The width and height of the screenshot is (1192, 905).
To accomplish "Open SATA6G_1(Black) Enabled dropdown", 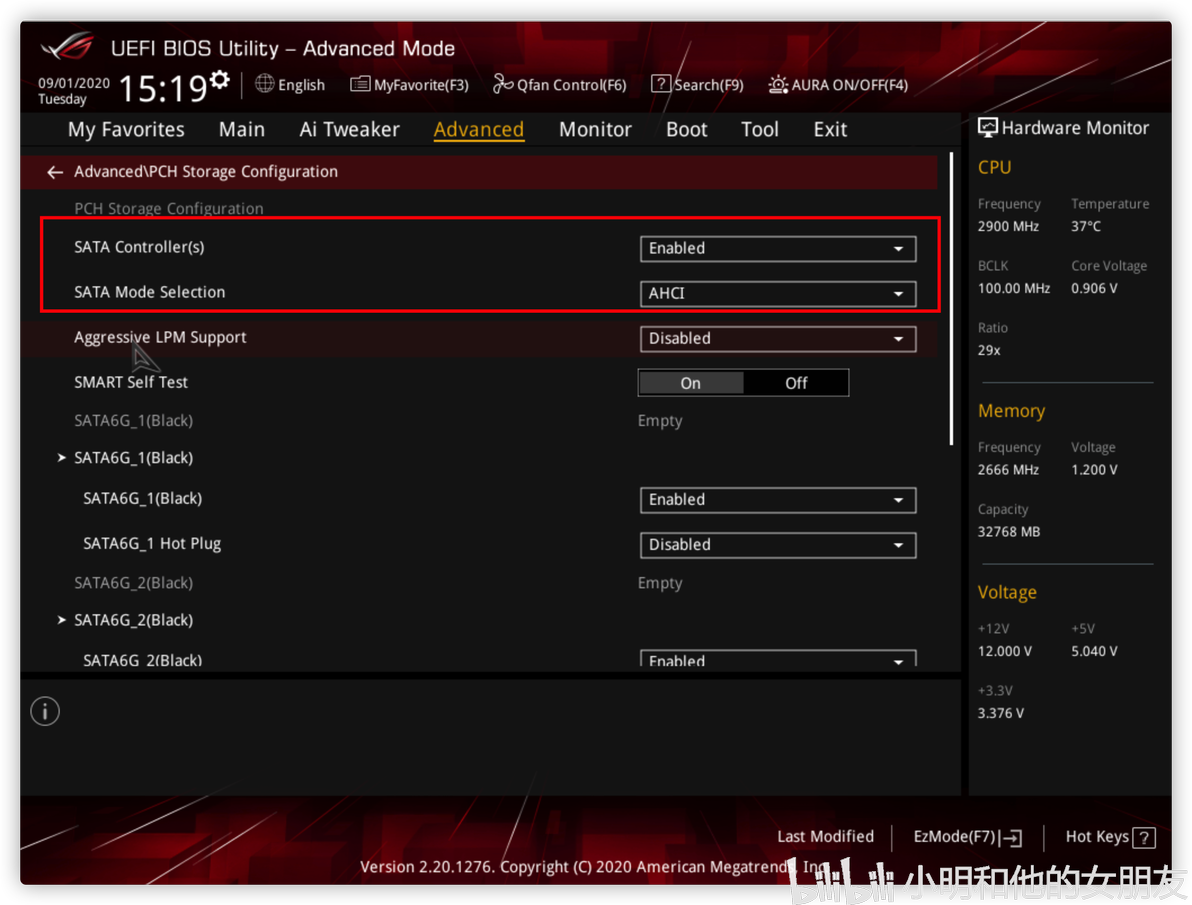I will pos(778,500).
